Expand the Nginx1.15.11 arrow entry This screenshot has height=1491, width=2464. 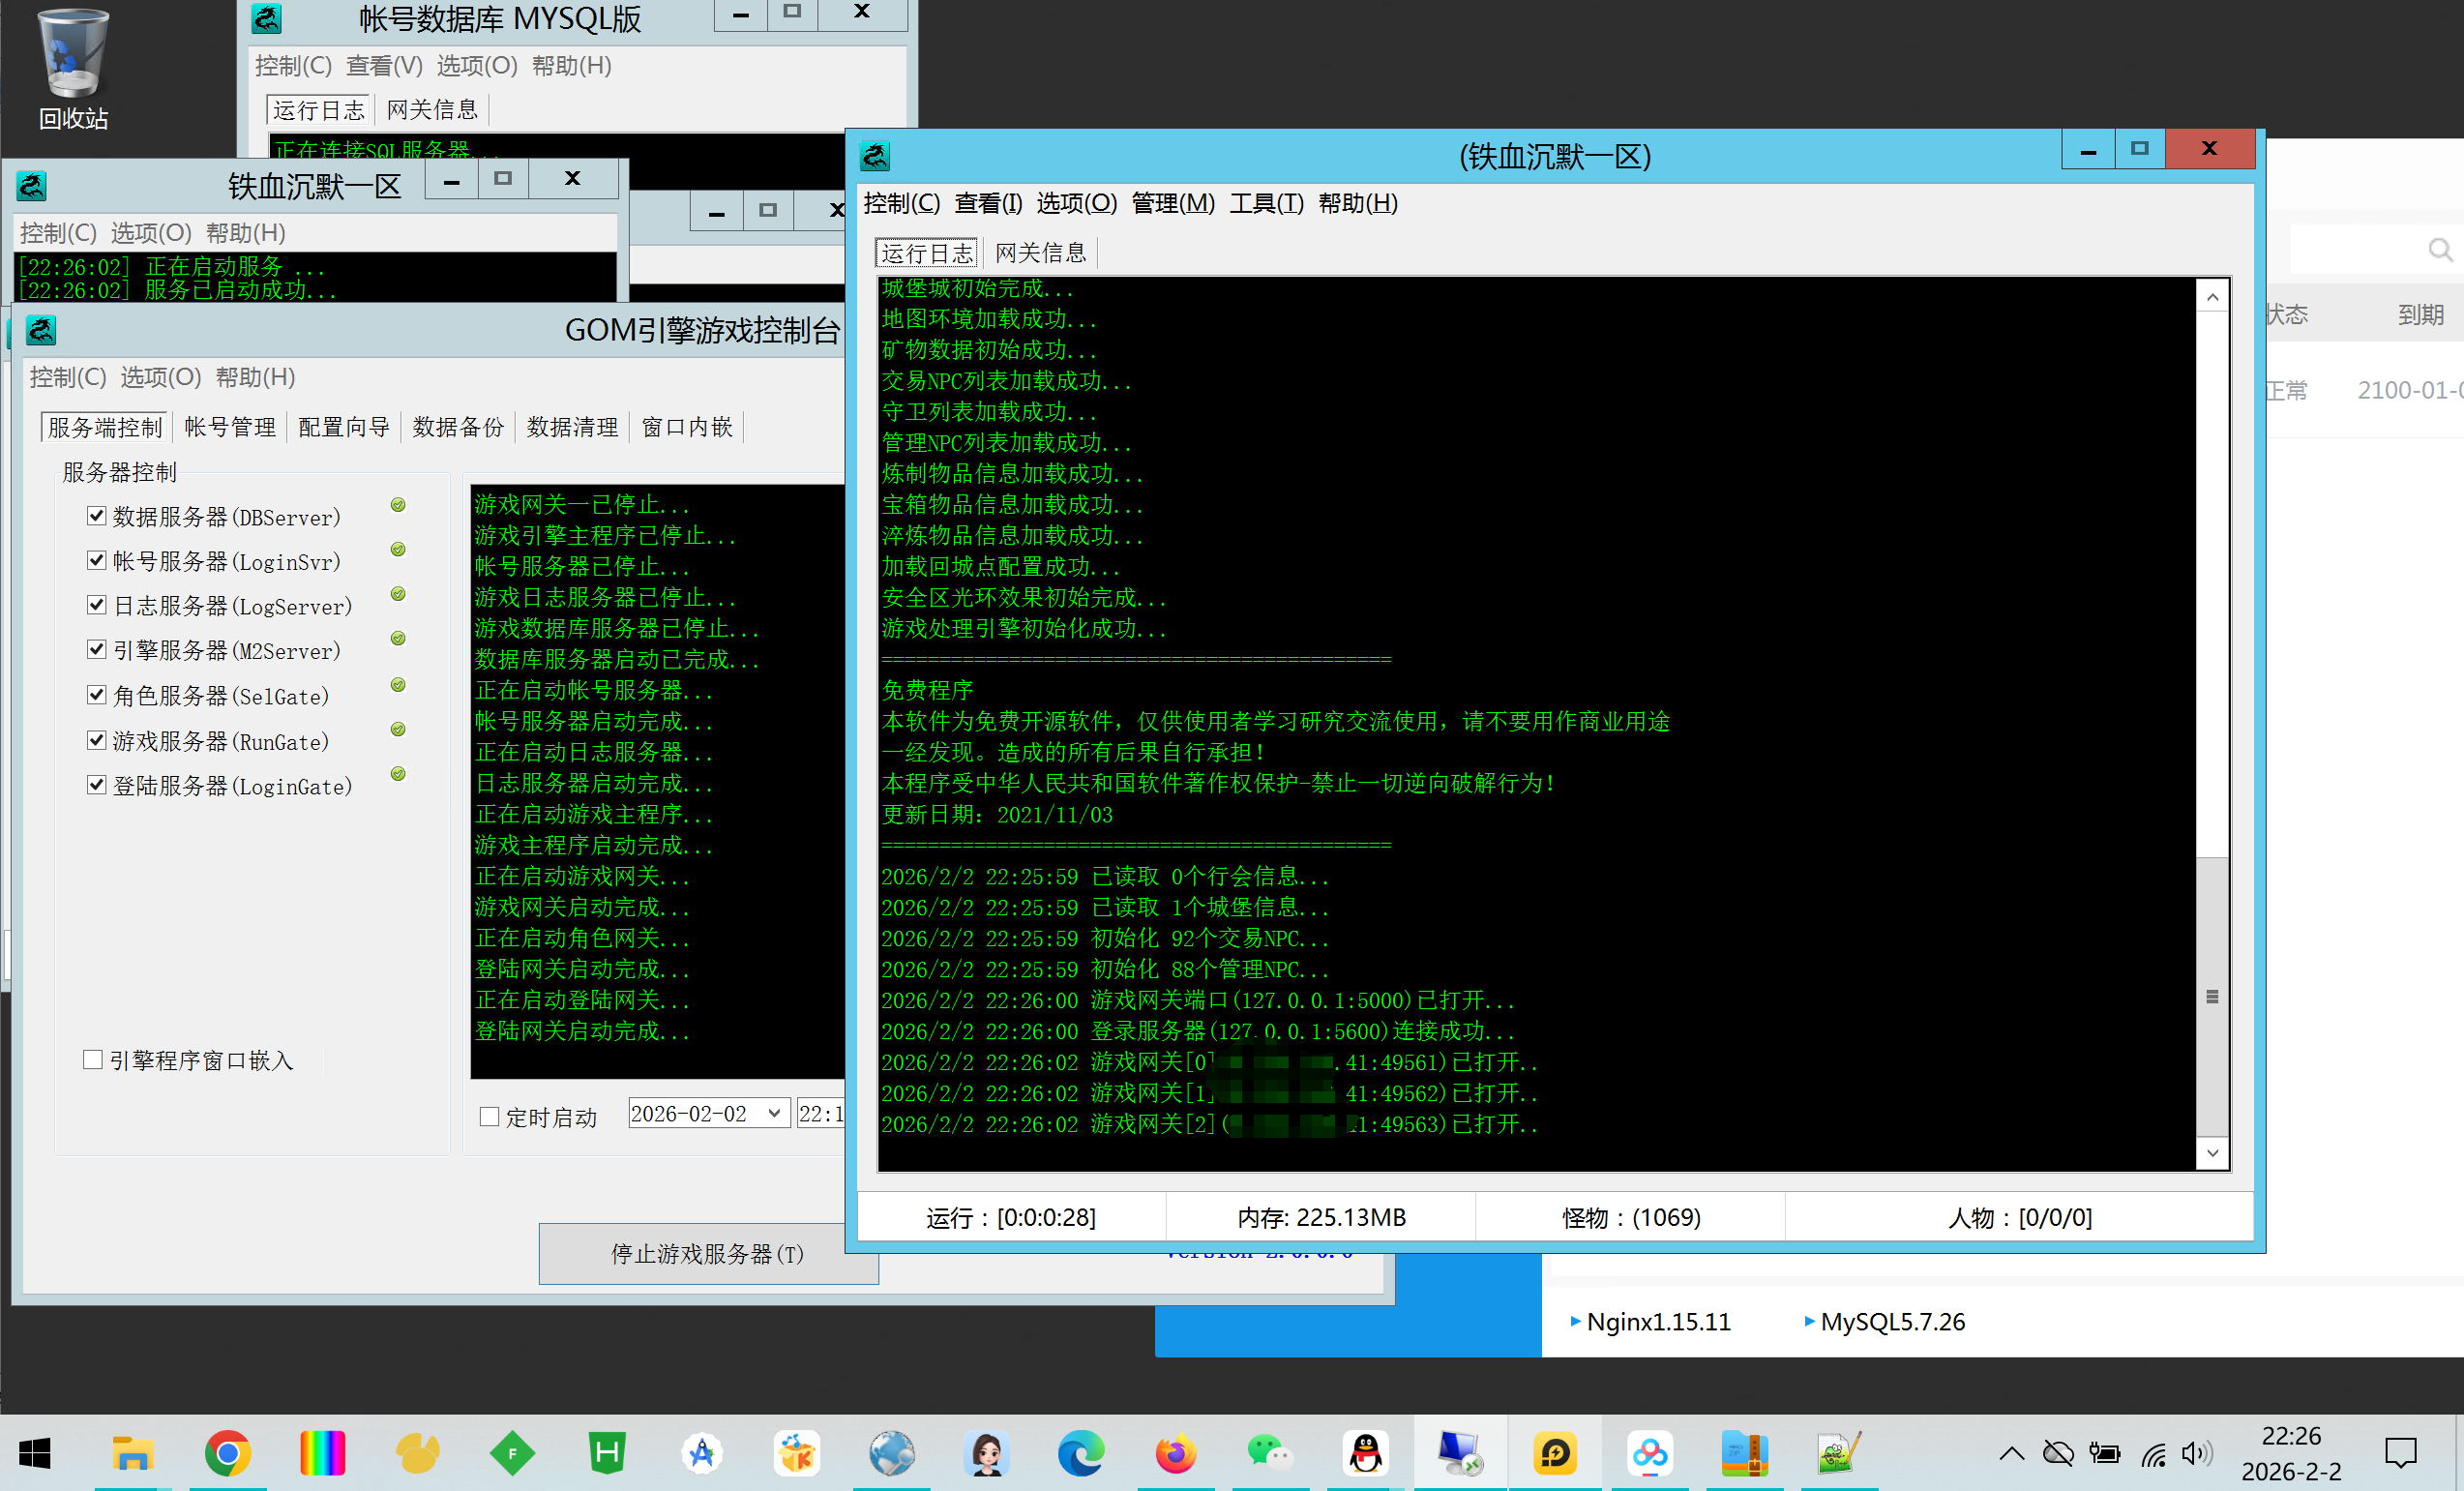pyautogui.click(x=1576, y=1321)
